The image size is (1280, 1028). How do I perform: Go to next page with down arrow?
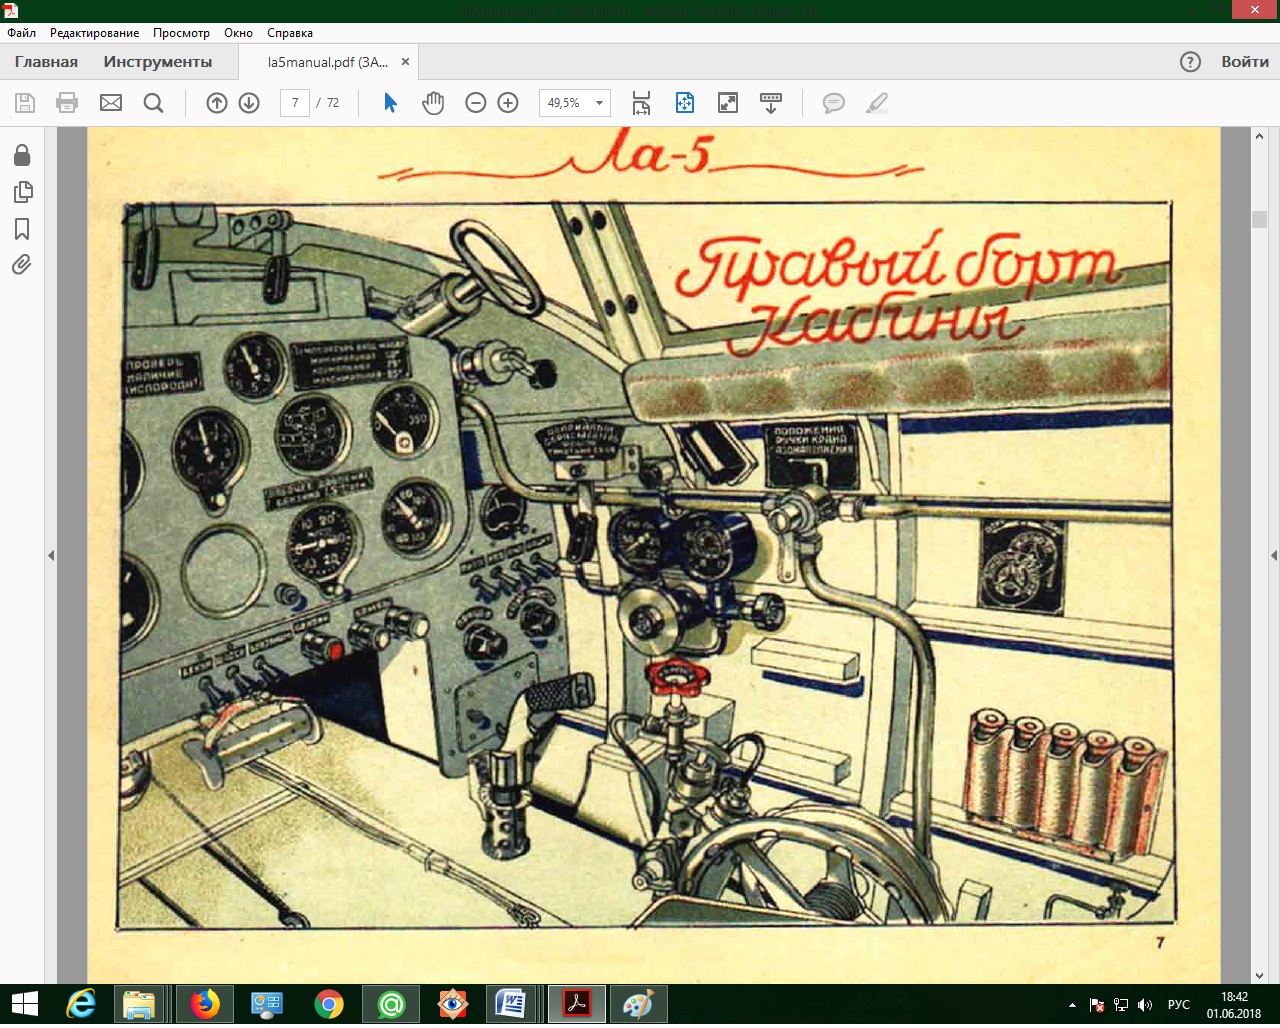pos(249,103)
